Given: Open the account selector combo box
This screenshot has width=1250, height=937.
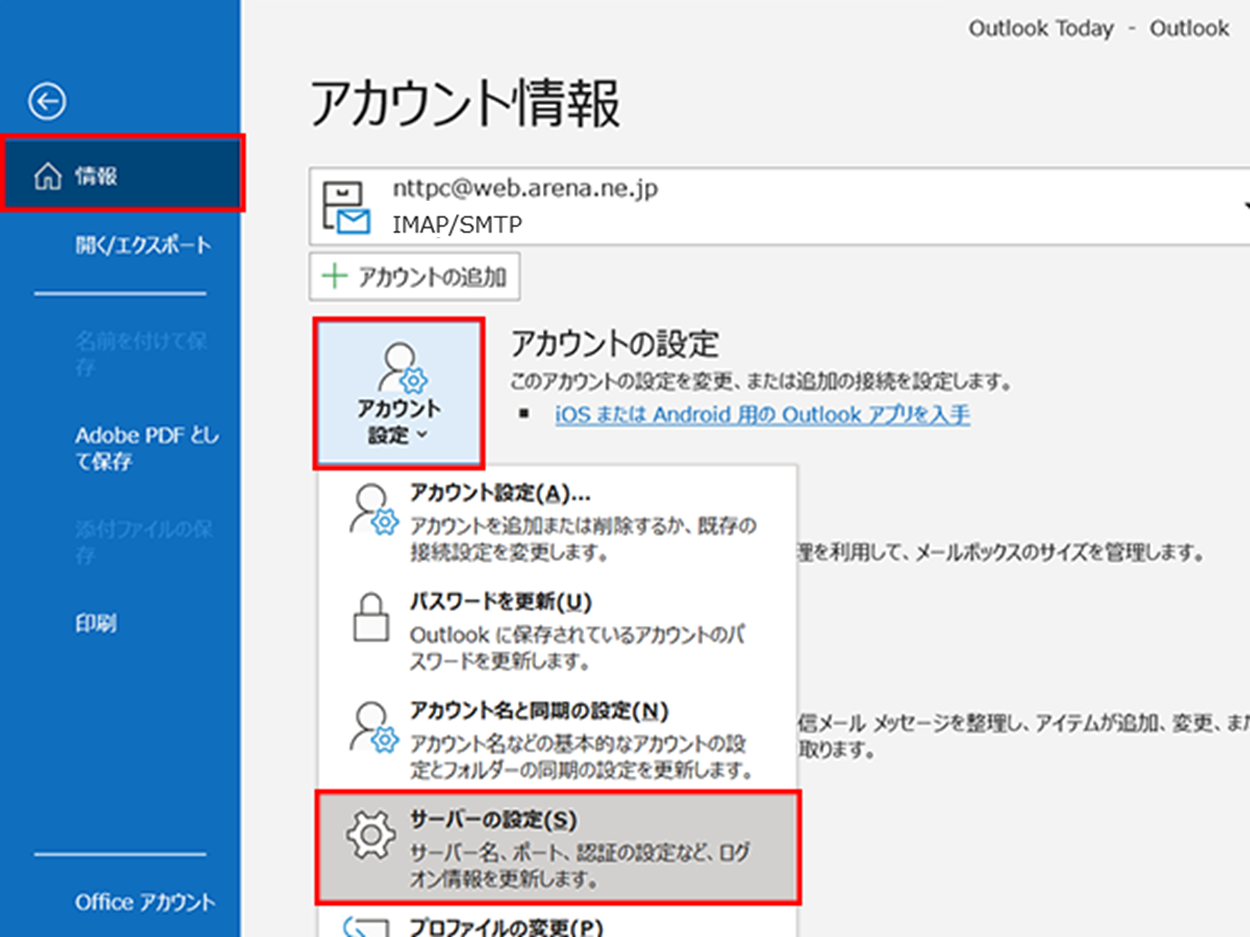Looking at the screenshot, I should pos(780,206).
